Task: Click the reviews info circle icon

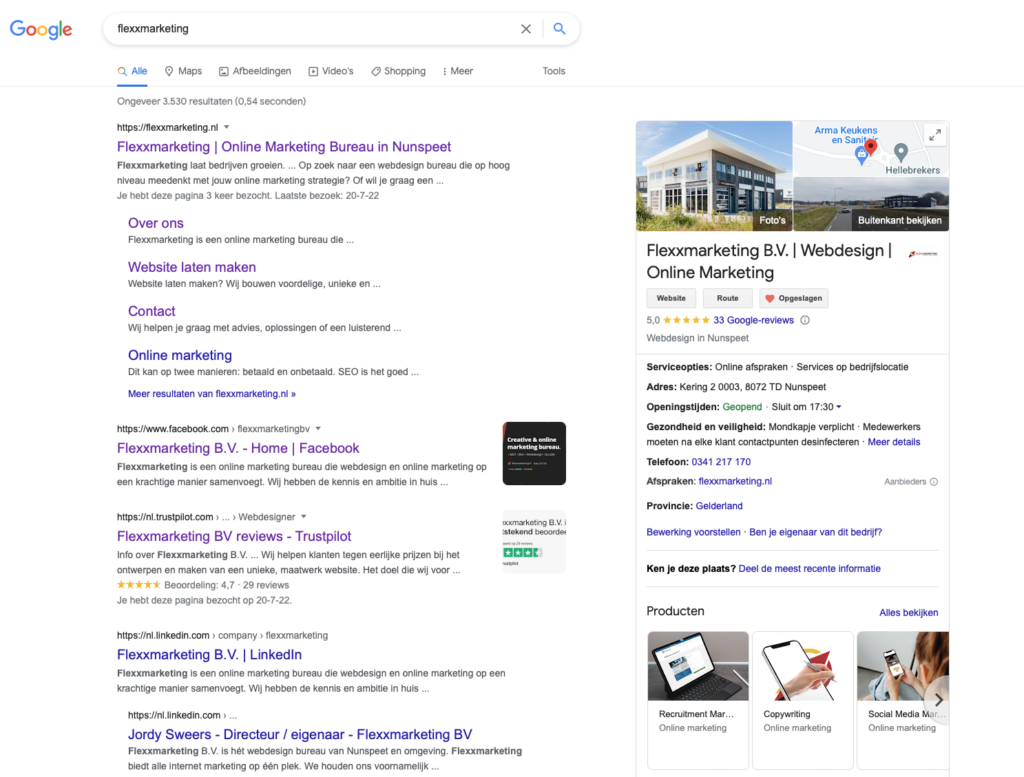Action: 805,320
